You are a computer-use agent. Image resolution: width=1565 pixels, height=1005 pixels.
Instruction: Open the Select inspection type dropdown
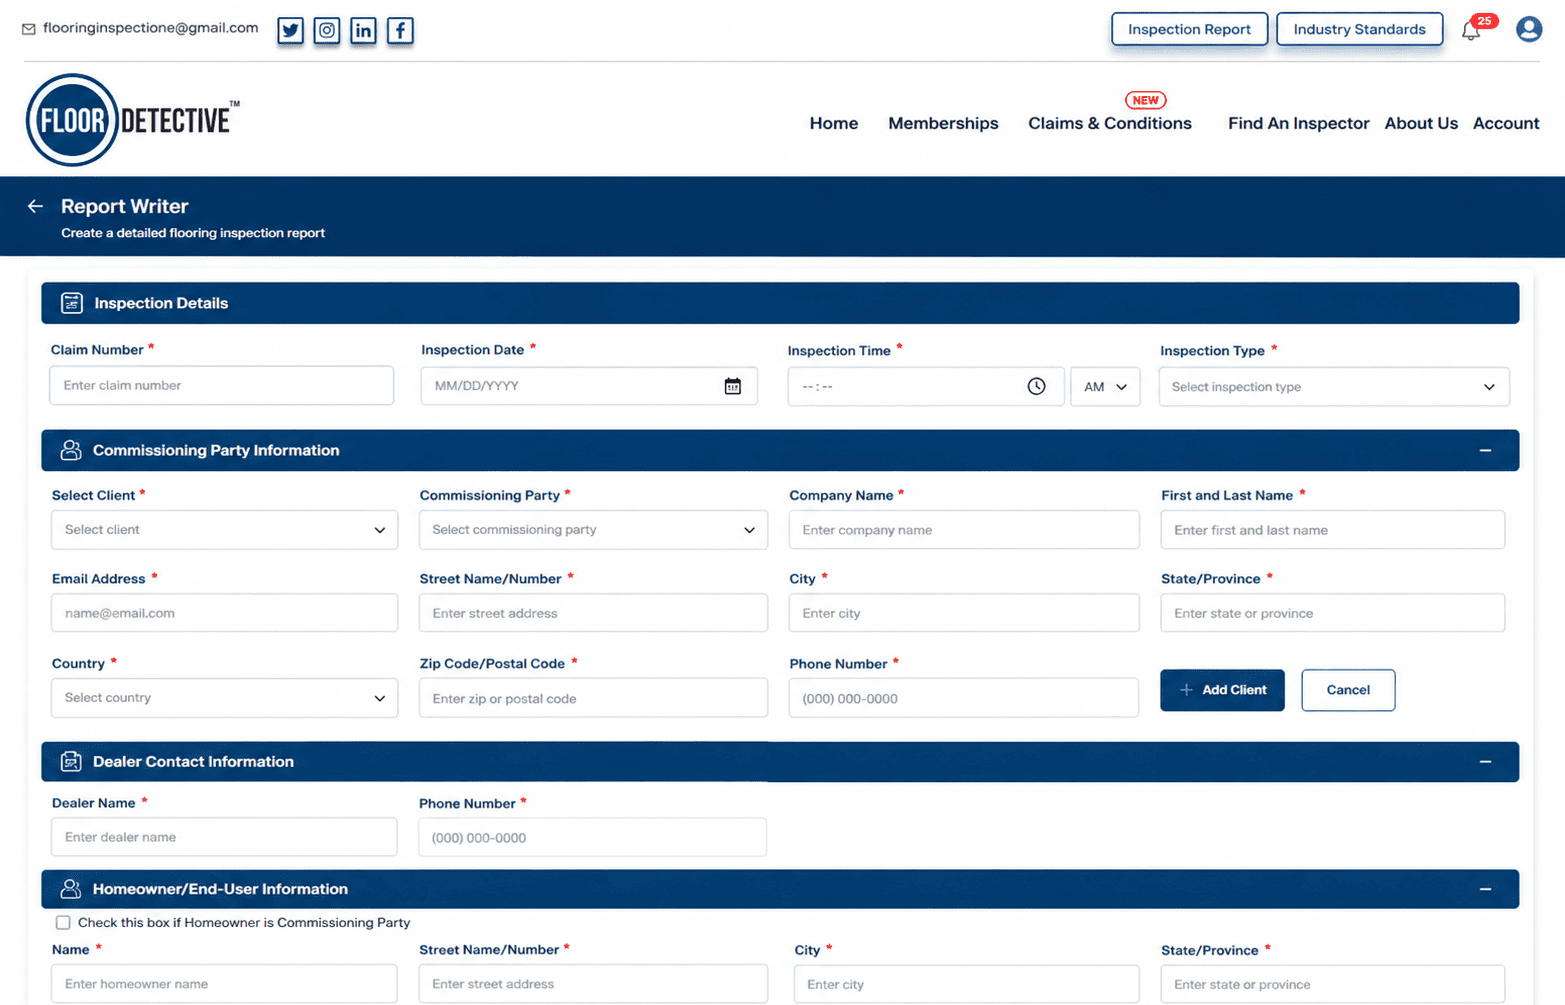click(1334, 387)
